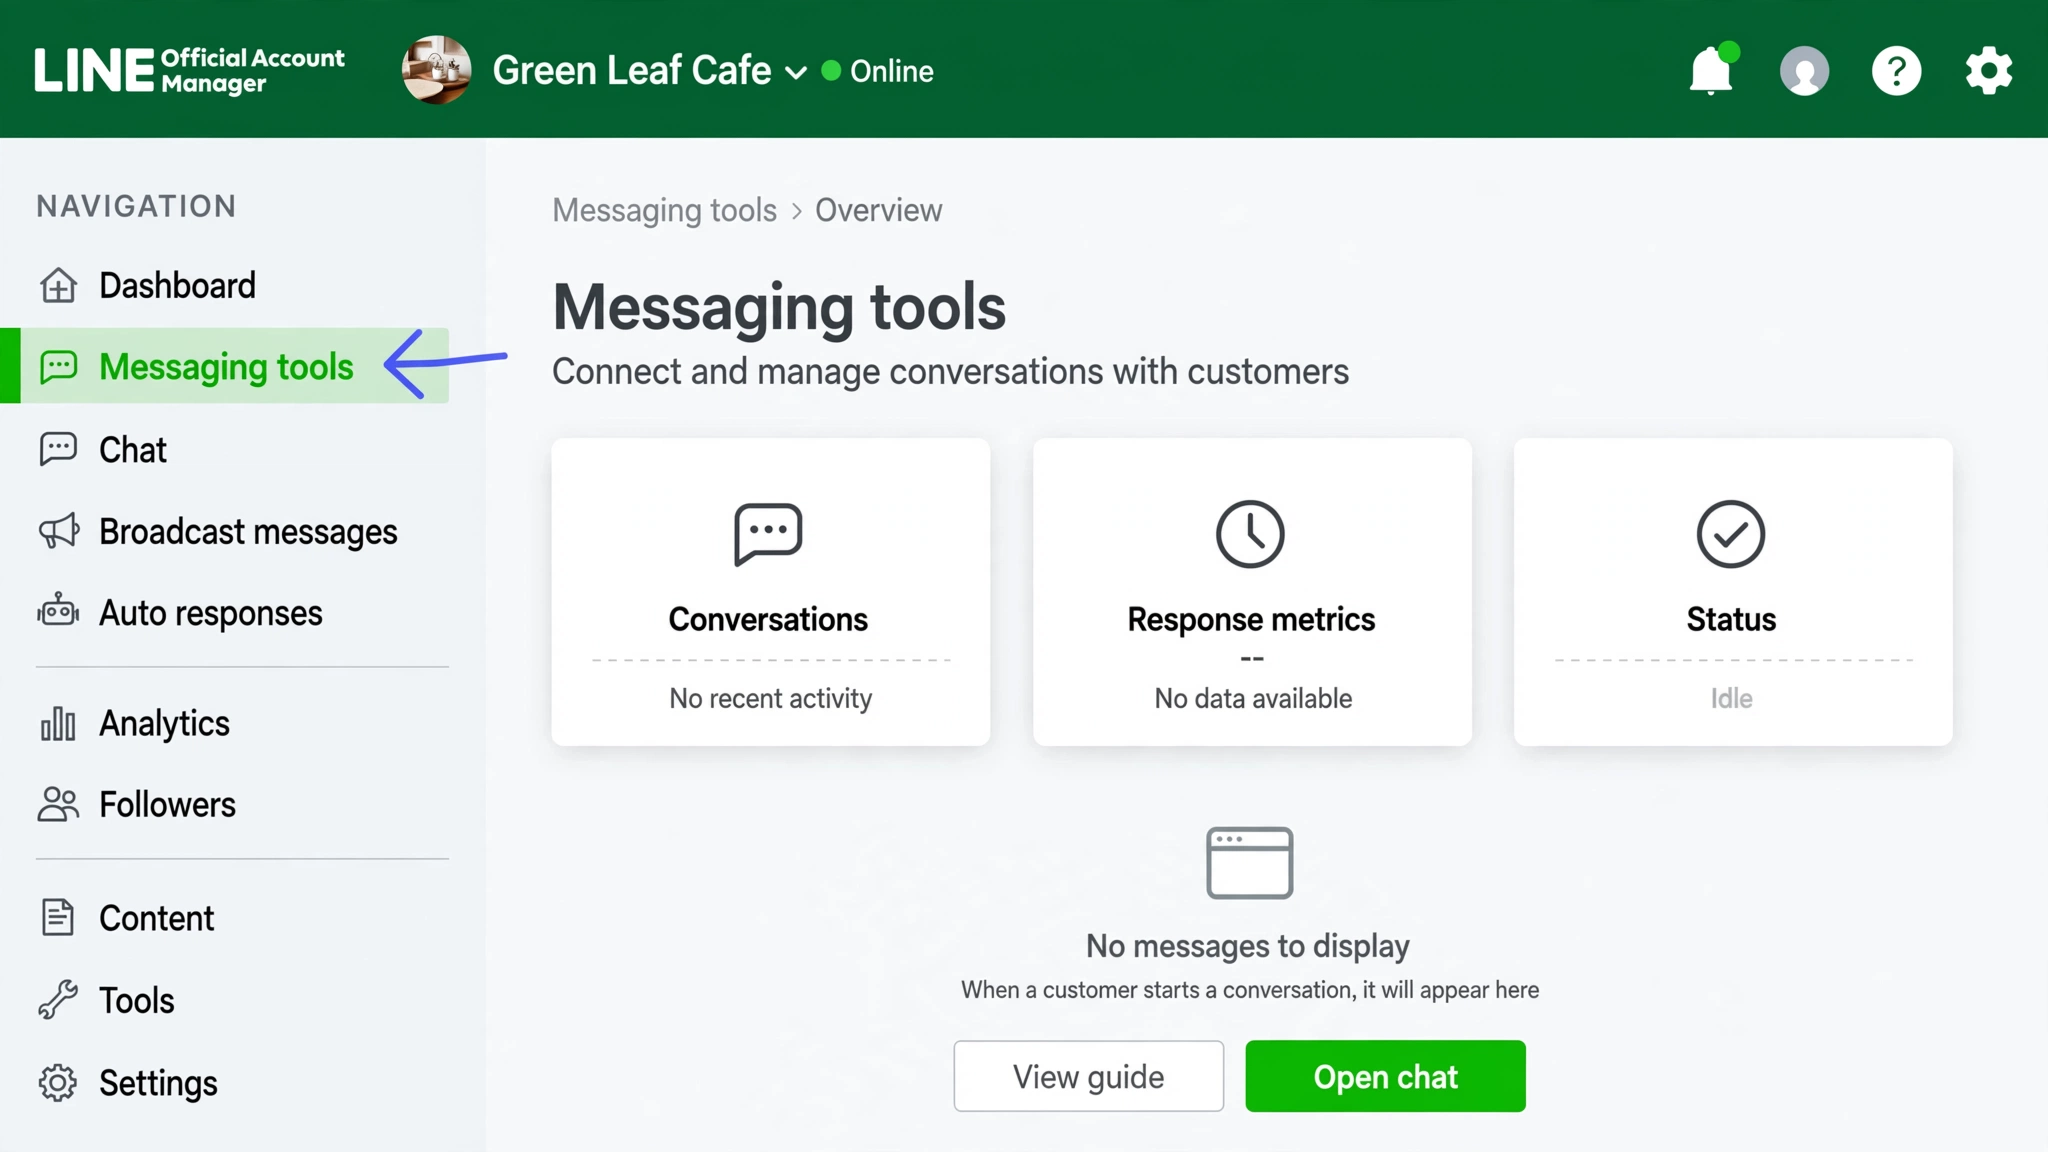Image resolution: width=2048 pixels, height=1152 pixels.
Task: Click the 'Connect and manage conversations' subtitle
Action: tap(950, 371)
